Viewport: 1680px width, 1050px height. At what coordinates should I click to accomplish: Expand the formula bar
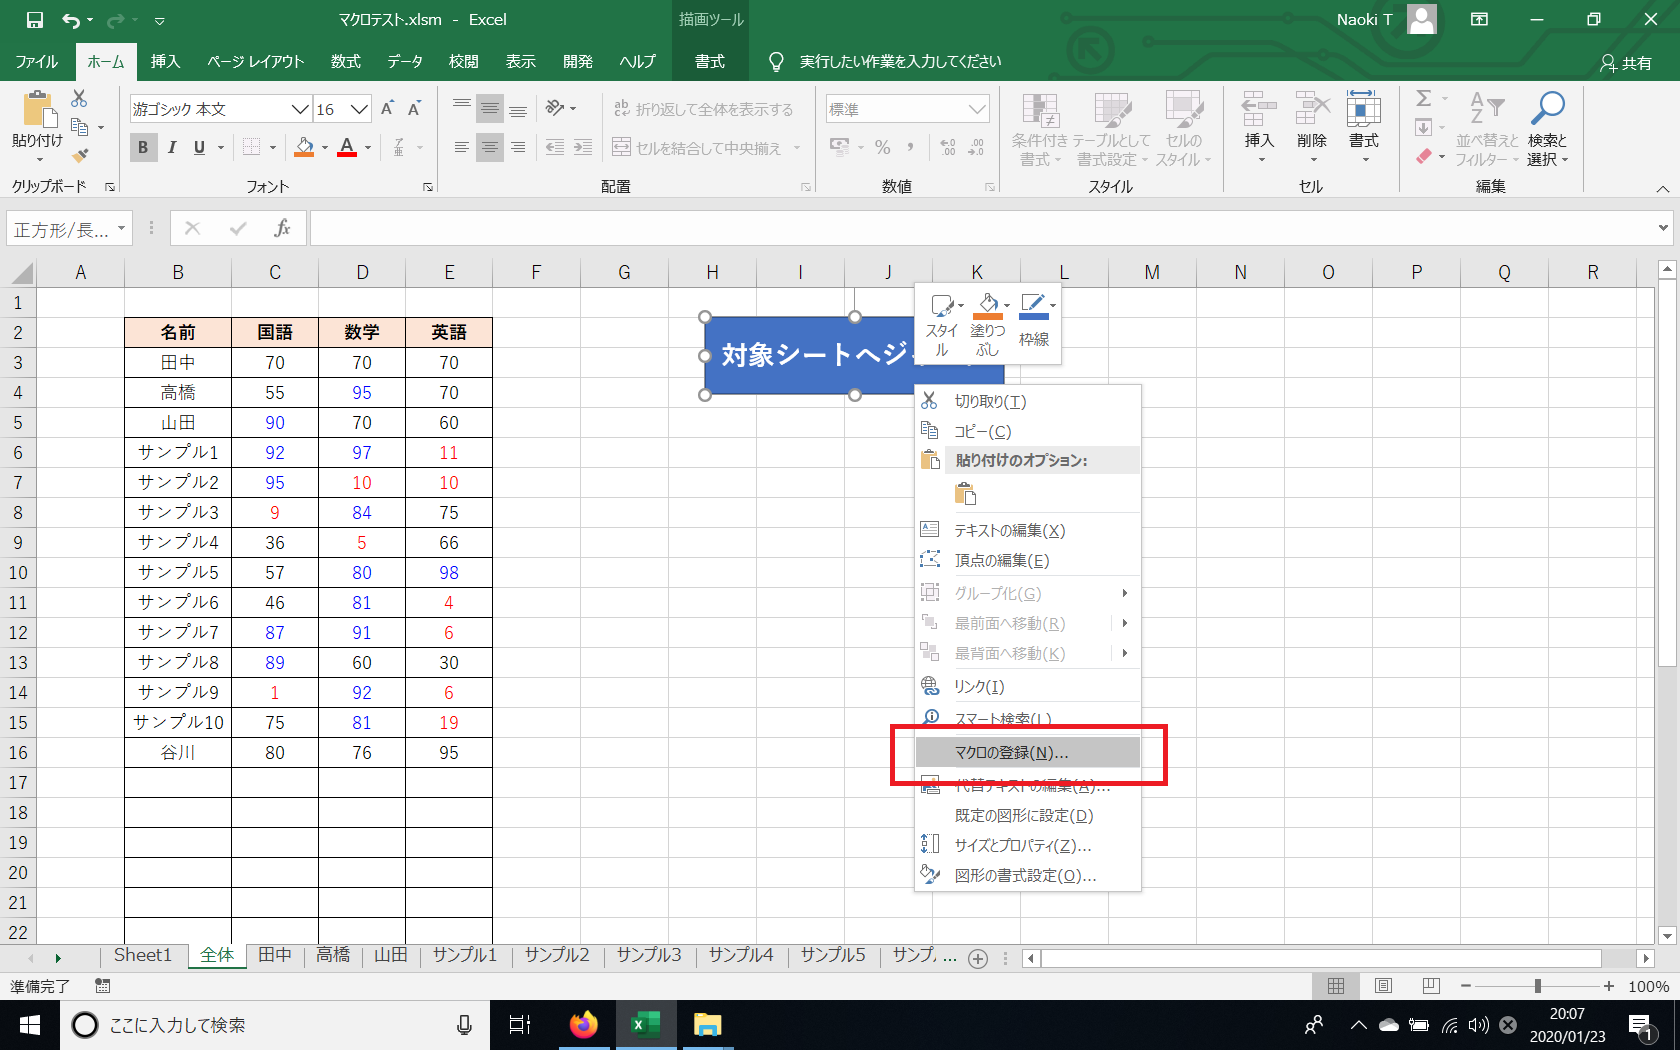click(x=1663, y=228)
